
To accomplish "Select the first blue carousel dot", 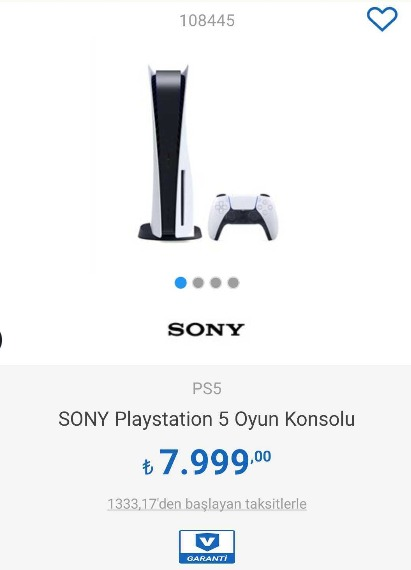I will 181,282.
